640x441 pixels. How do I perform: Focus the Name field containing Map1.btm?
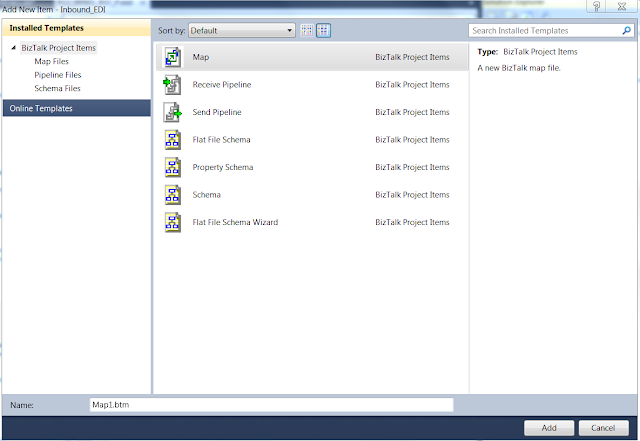coord(271,405)
